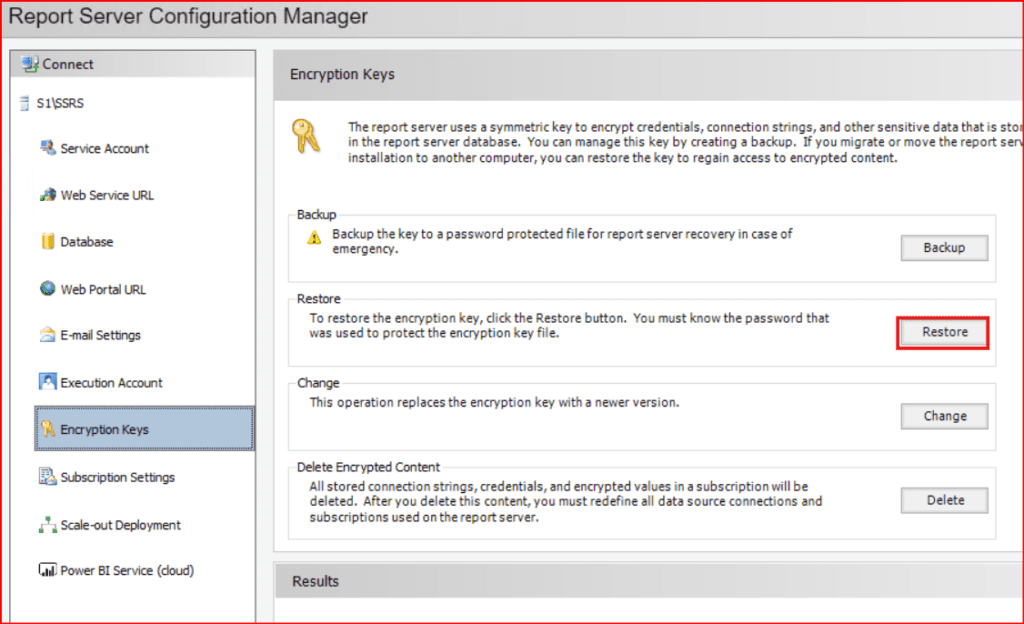Click the E-mail Settings envelope icon
The height and width of the screenshot is (624, 1024).
coord(47,335)
